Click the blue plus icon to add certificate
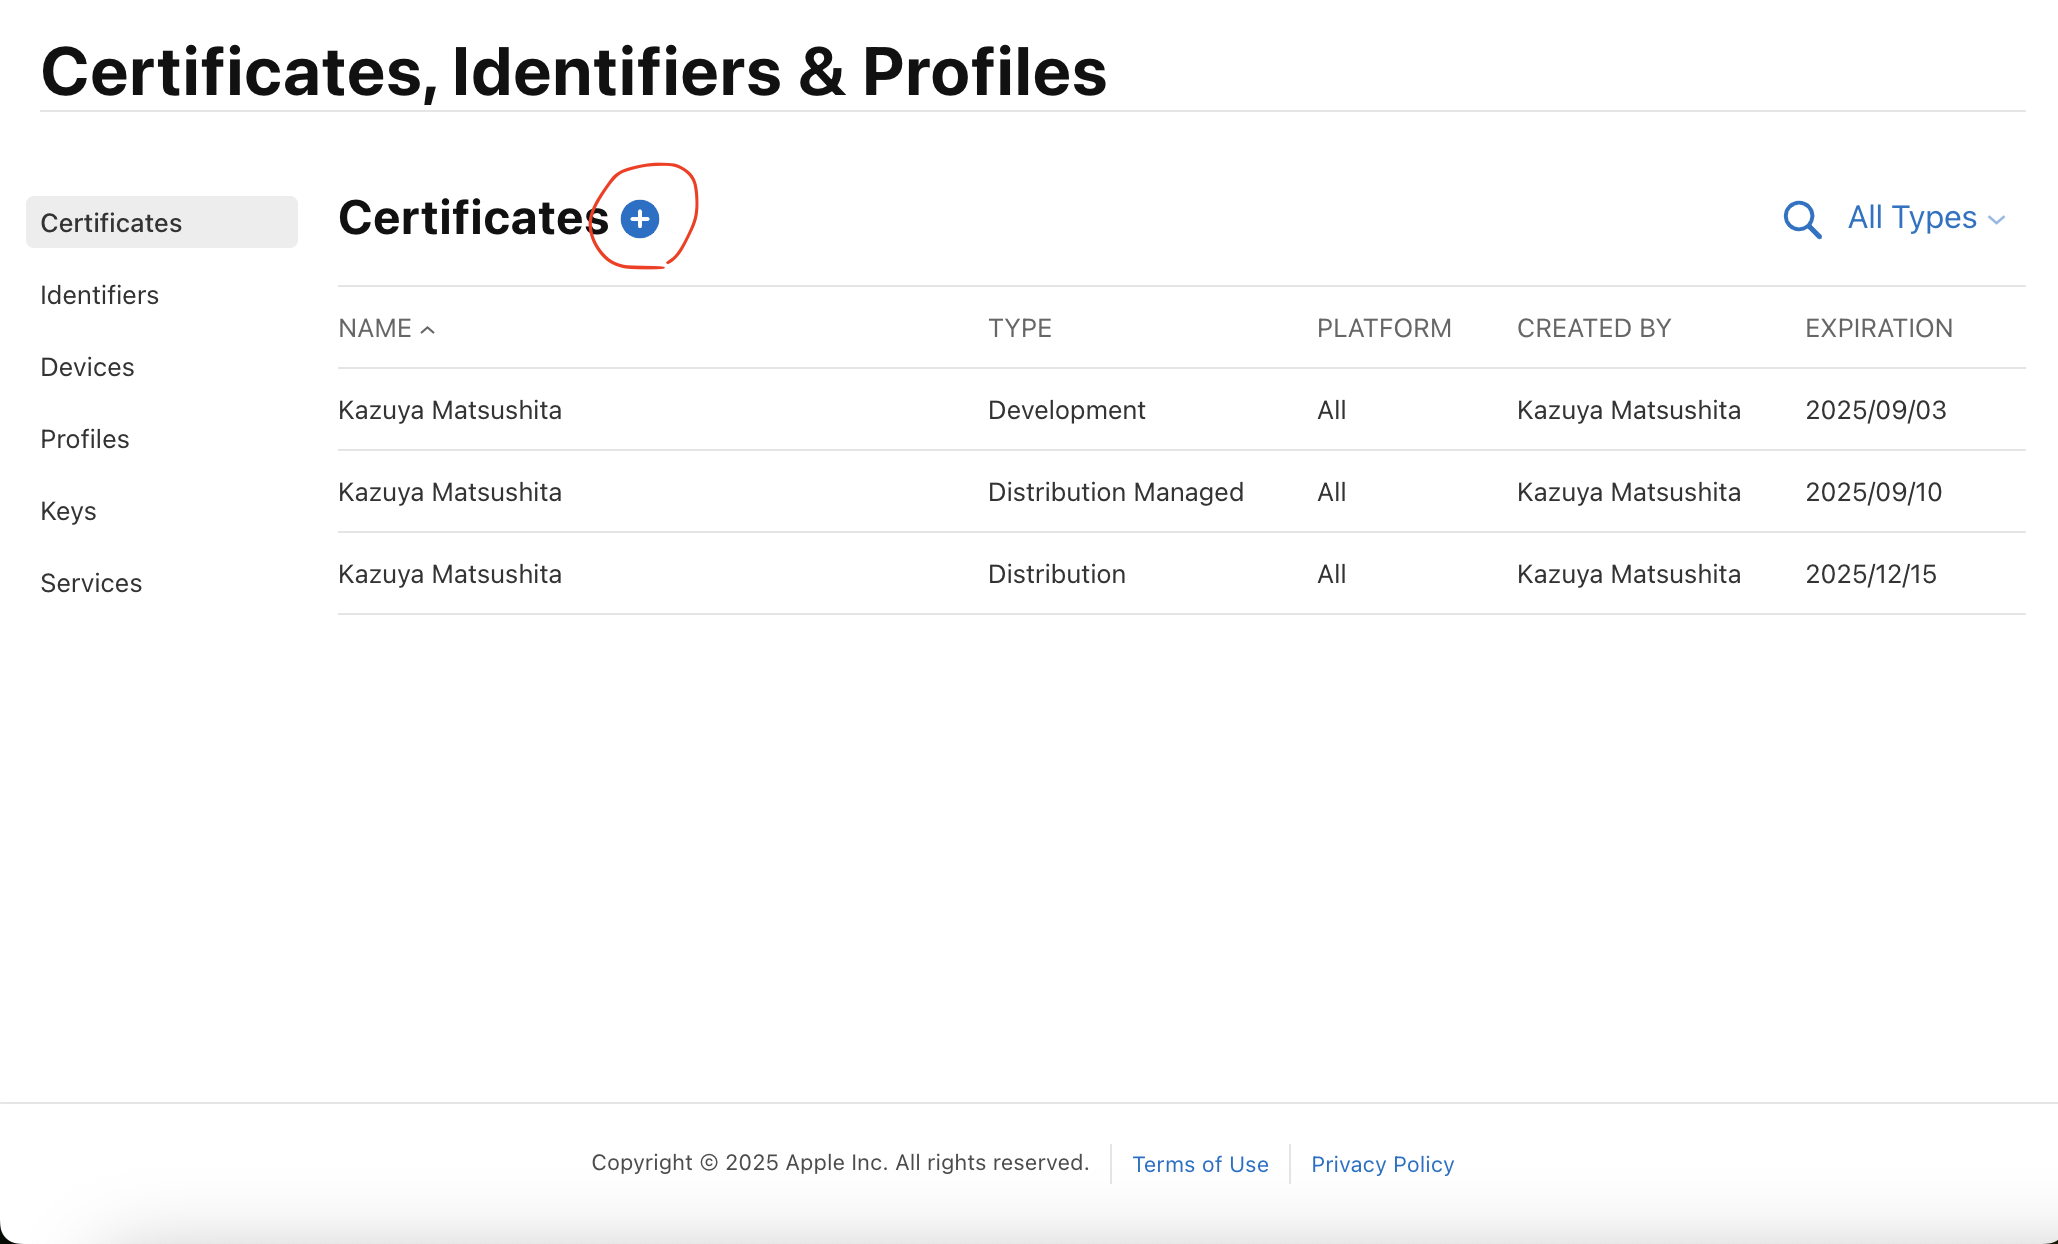Image resolution: width=2058 pixels, height=1244 pixels. (x=639, y=219)
